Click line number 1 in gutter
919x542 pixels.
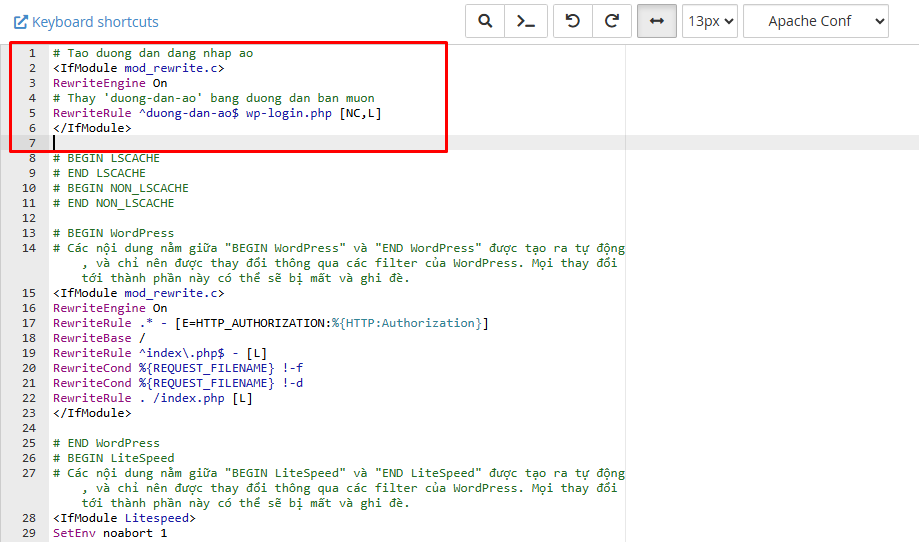point(32,53)
